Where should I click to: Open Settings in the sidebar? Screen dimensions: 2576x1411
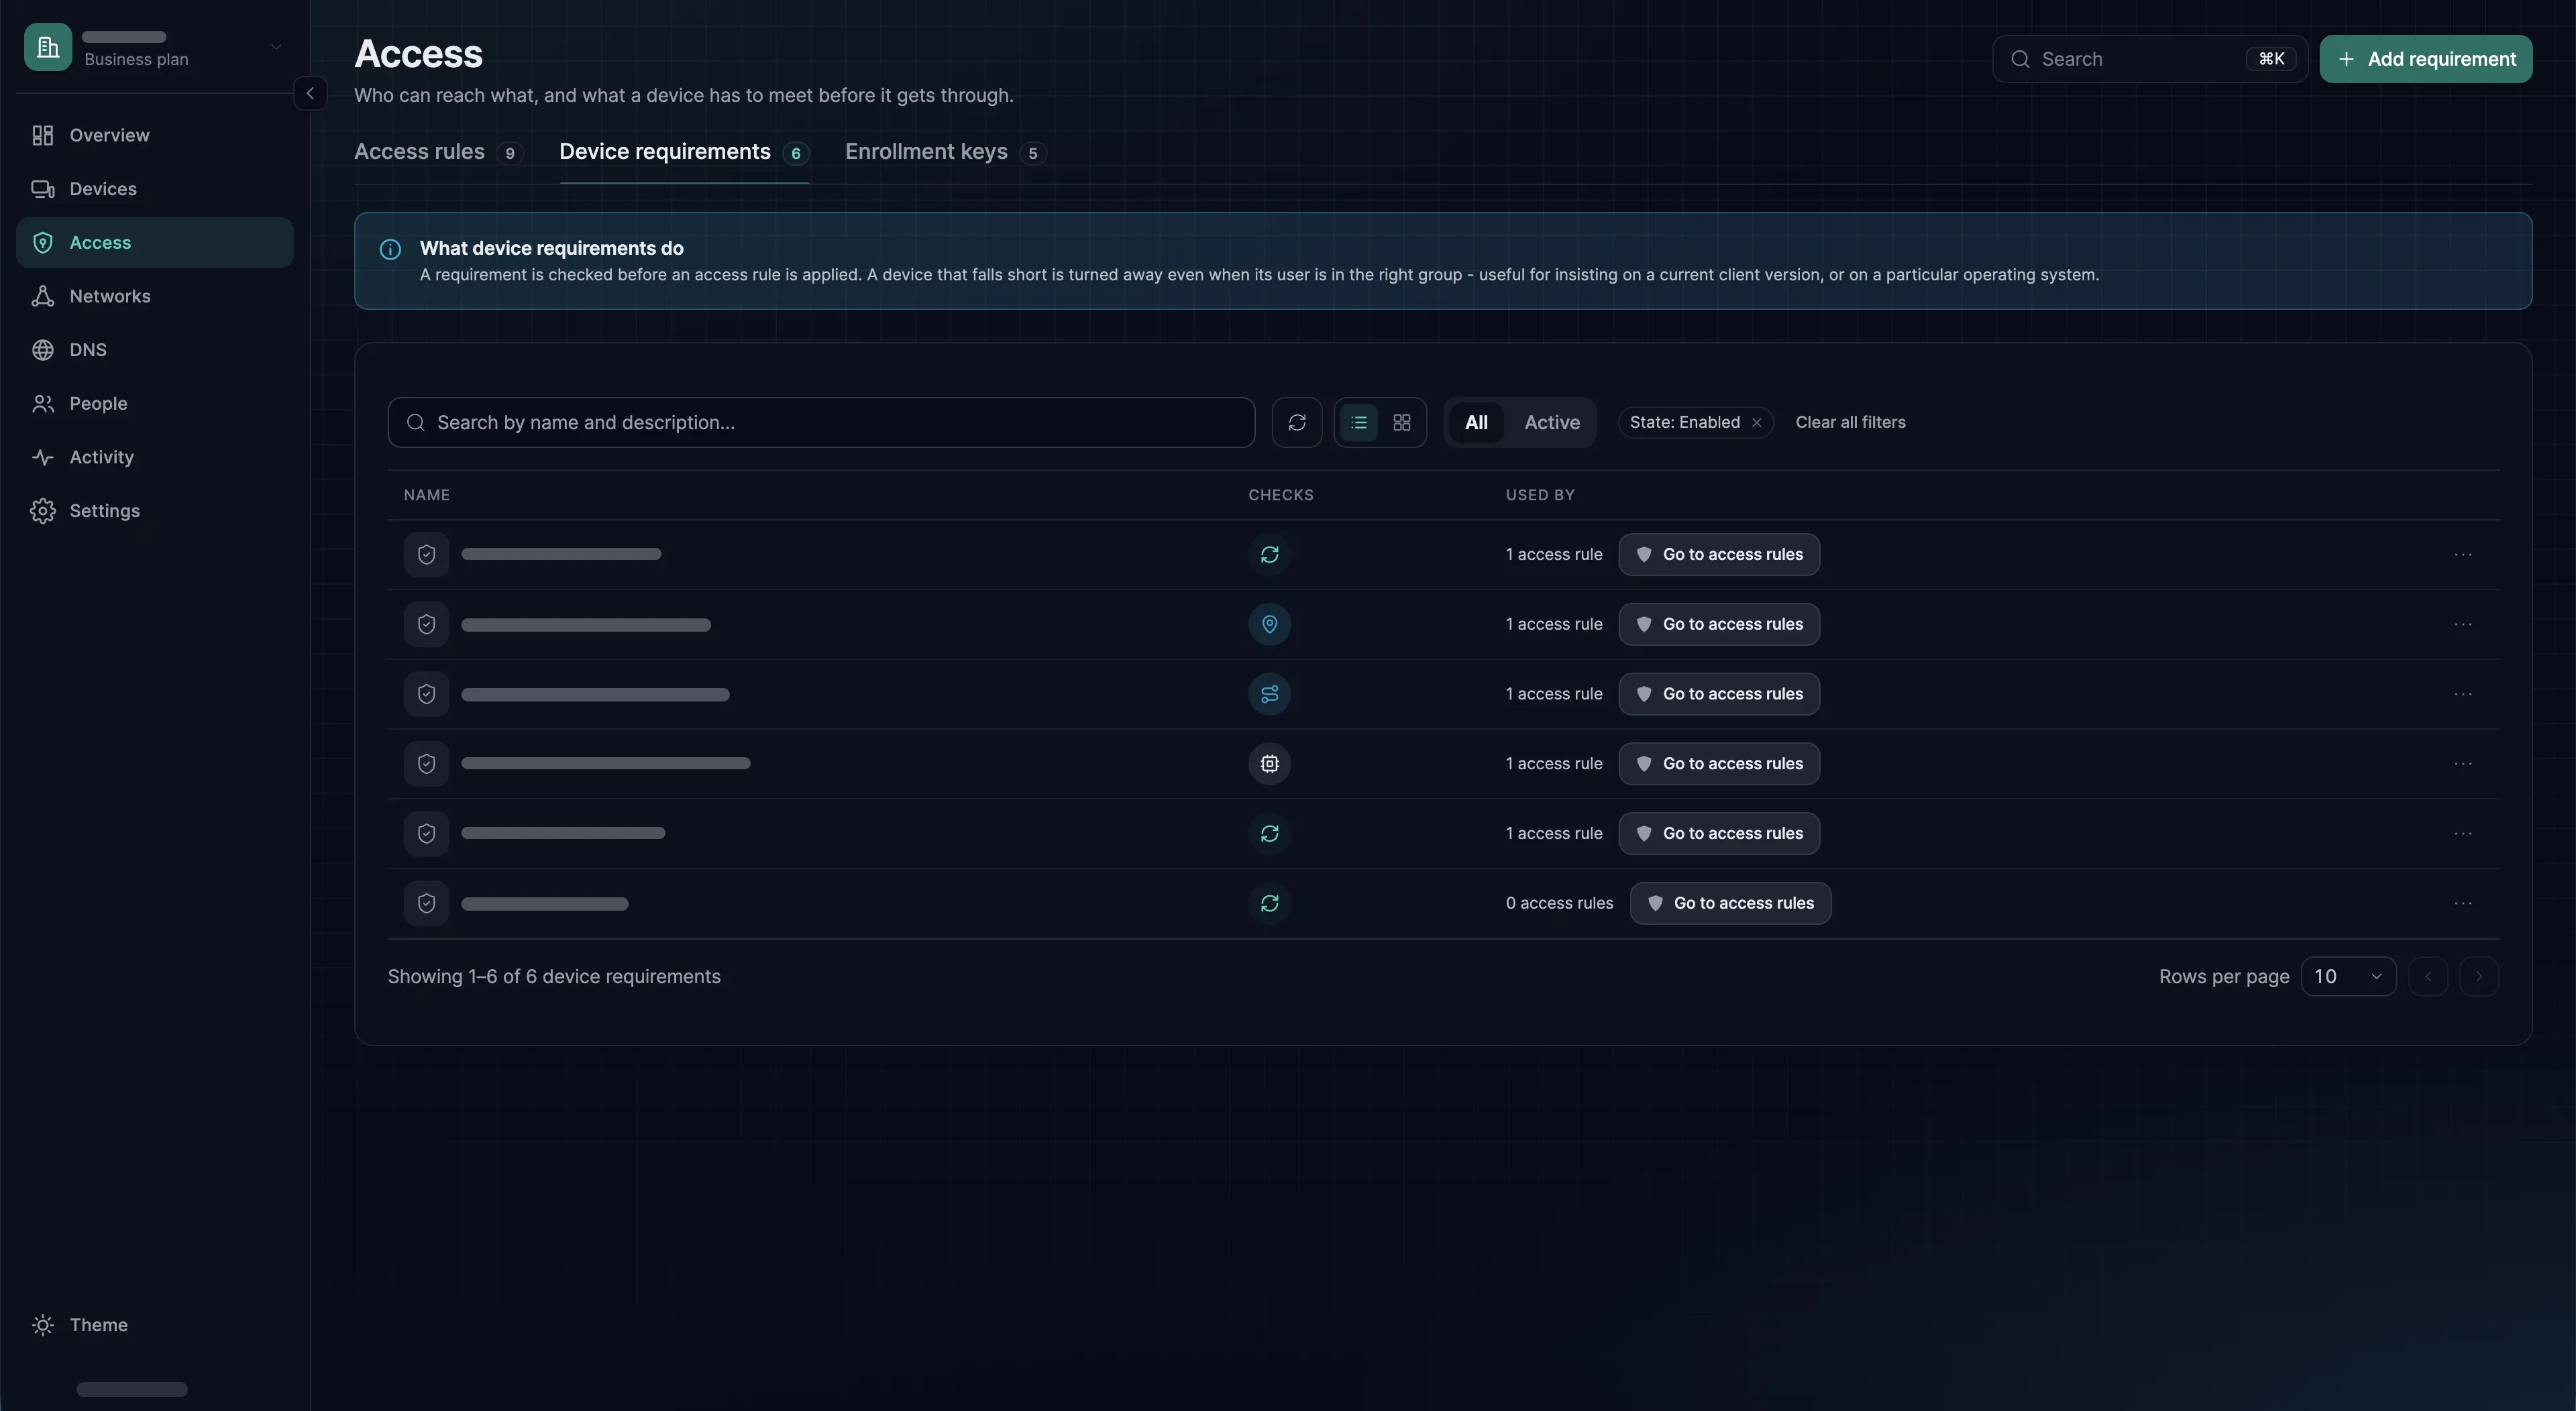pyautogui.click(x=154, y=511)
